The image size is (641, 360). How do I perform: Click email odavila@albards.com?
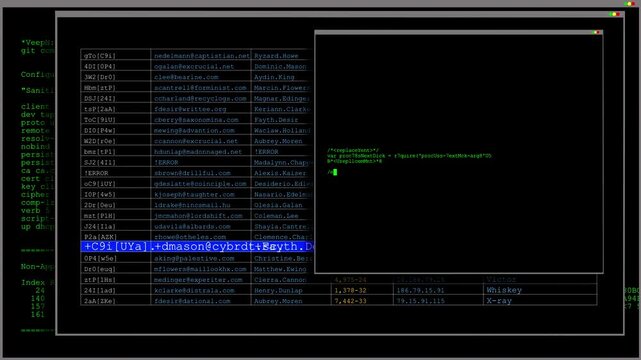click(192, 226)
